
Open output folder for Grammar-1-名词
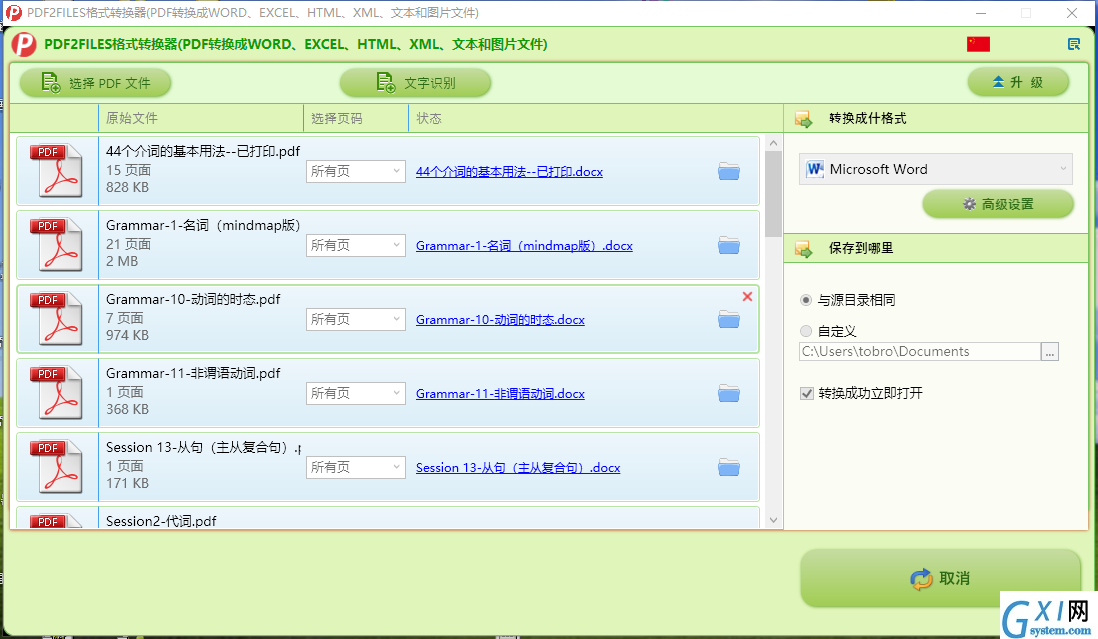(x=729, y=246)
